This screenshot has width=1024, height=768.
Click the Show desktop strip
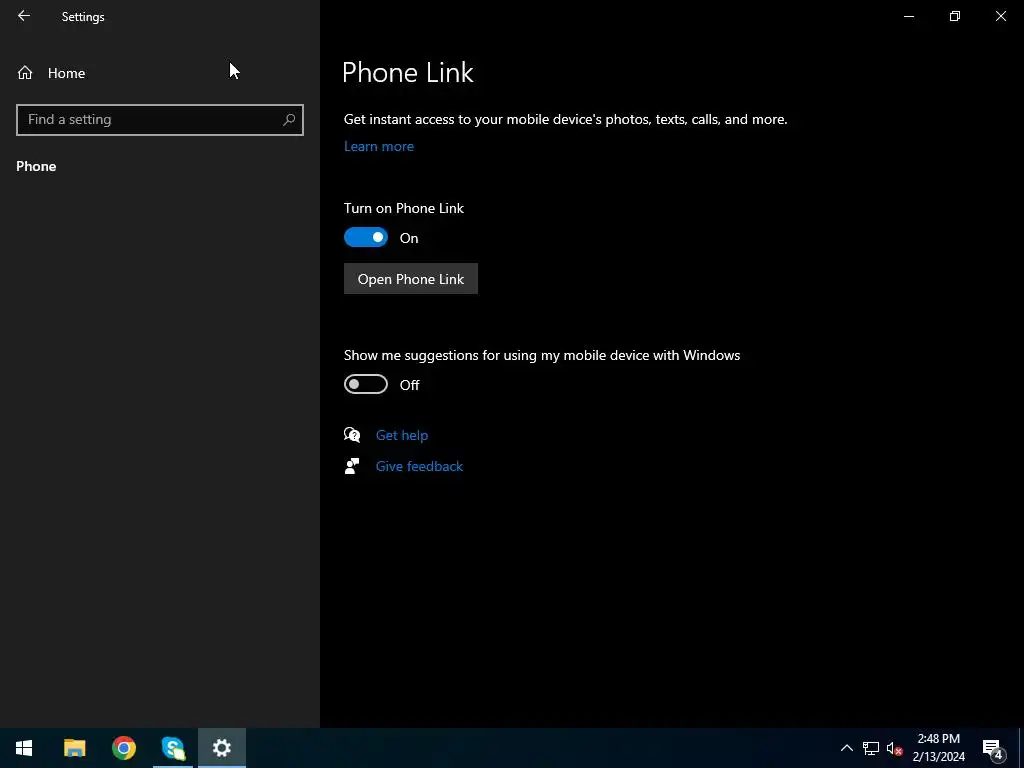(1021, 748)
